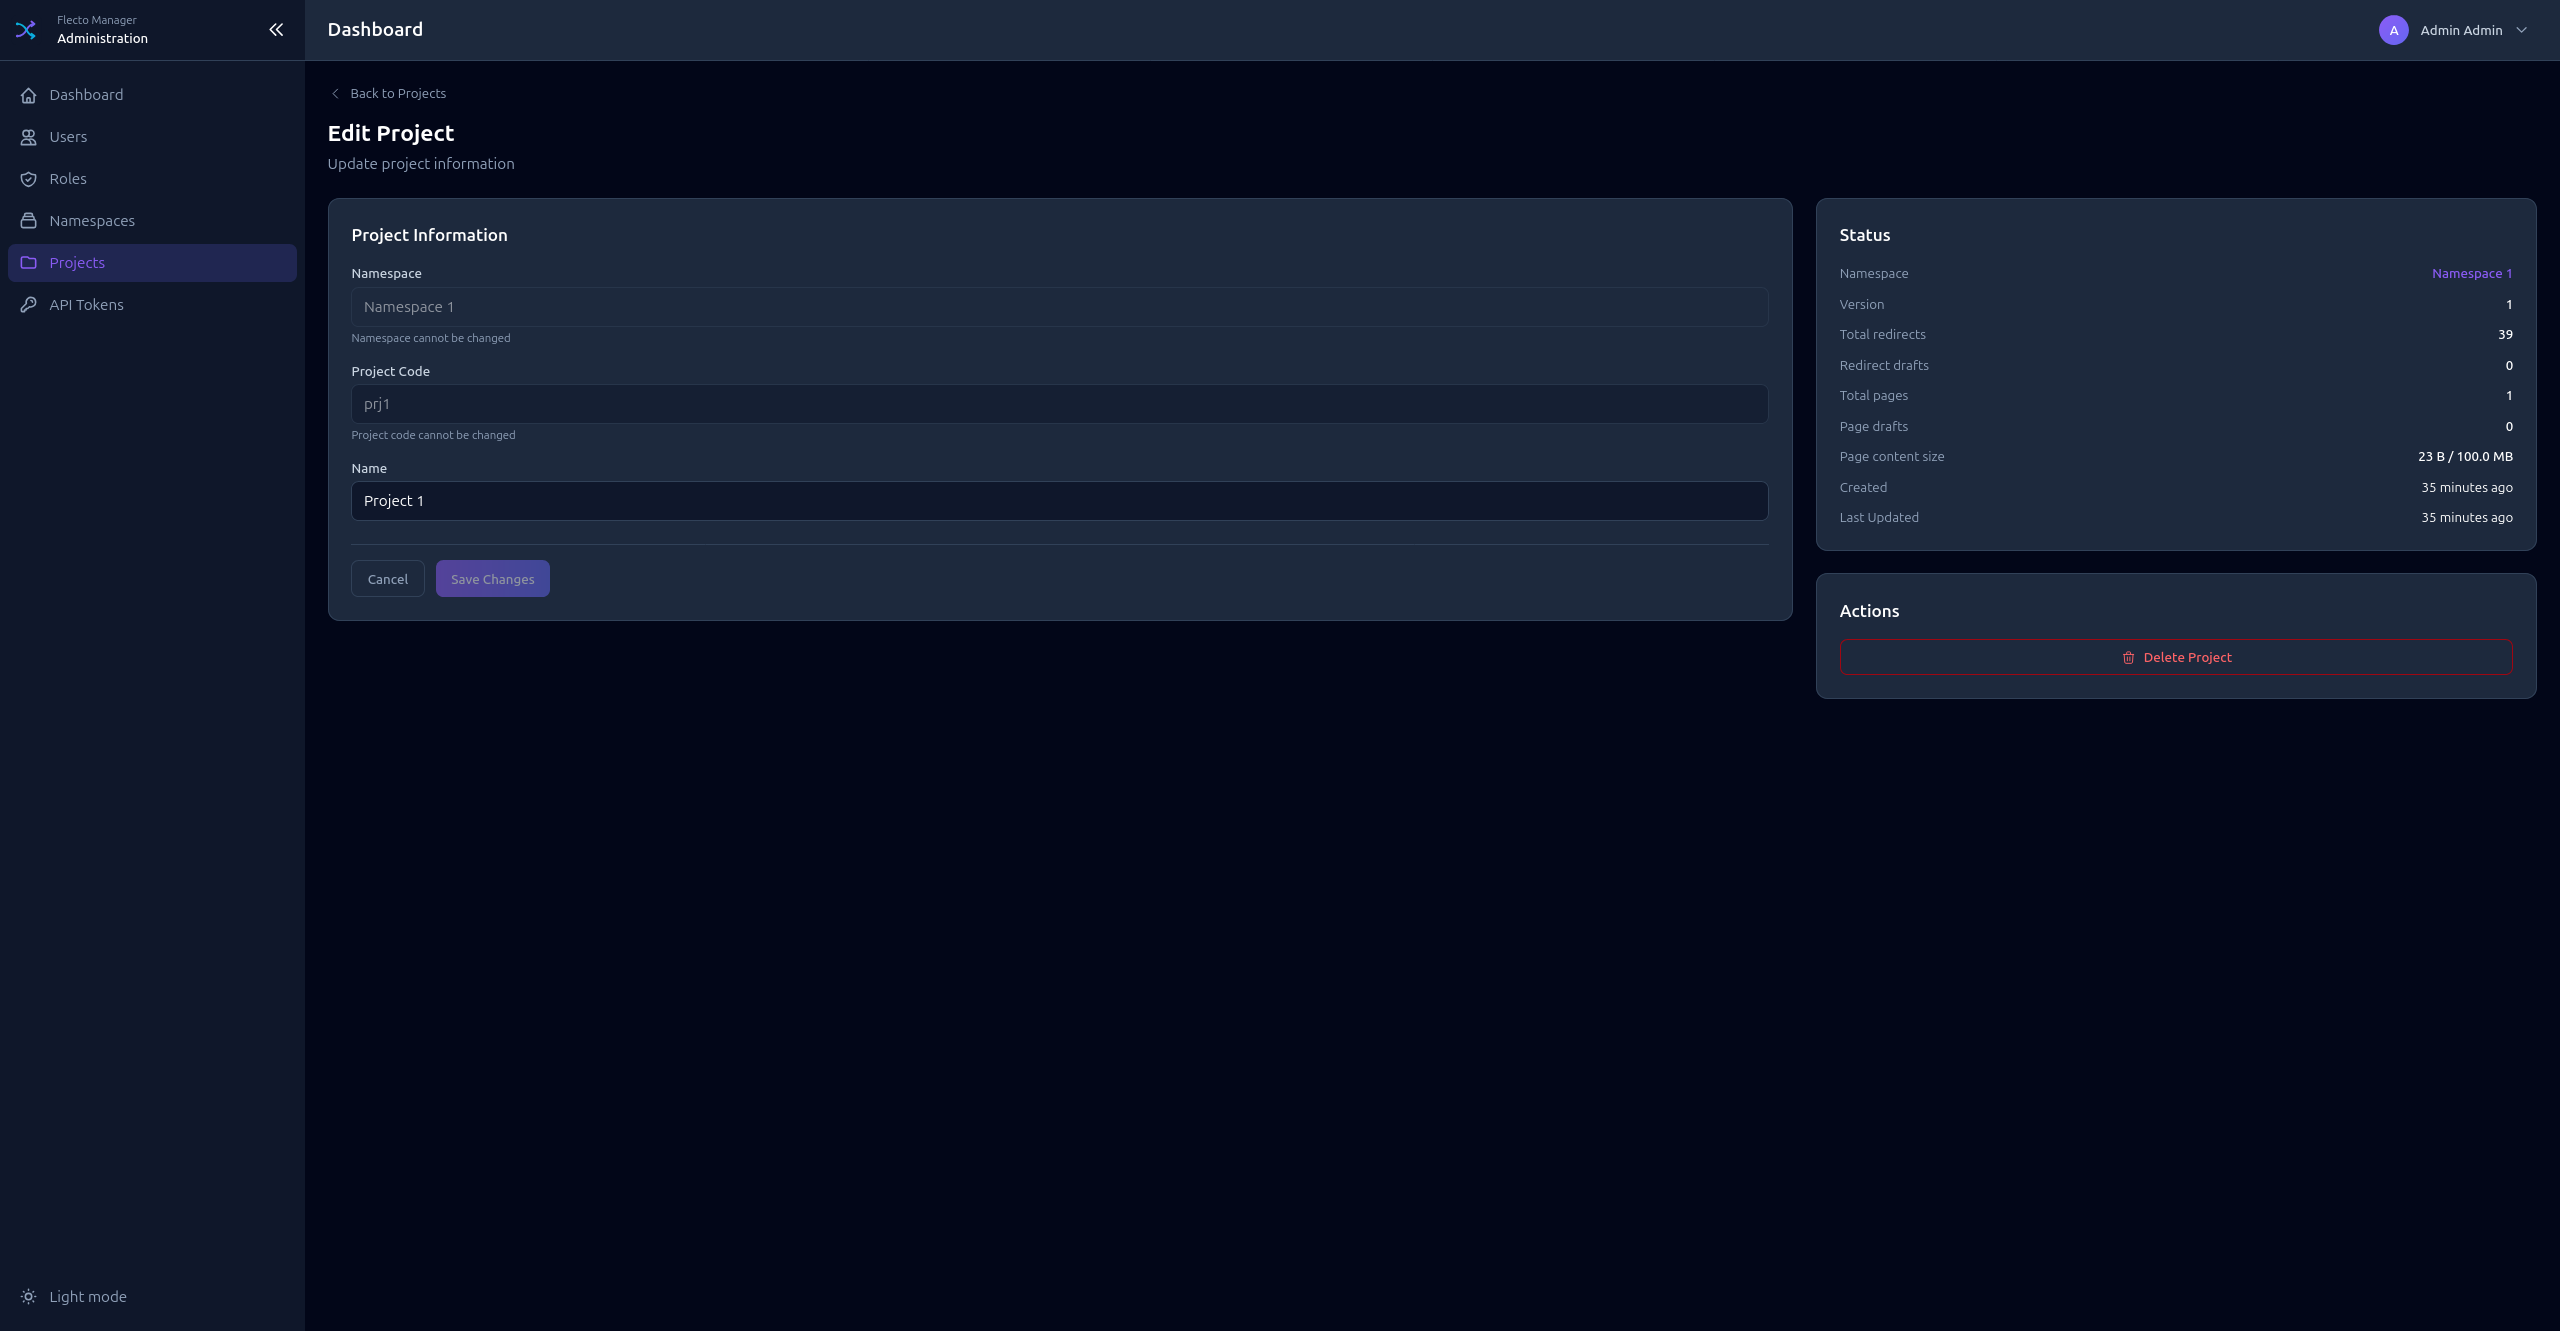Click the Users icon in the sidebar

29,136
